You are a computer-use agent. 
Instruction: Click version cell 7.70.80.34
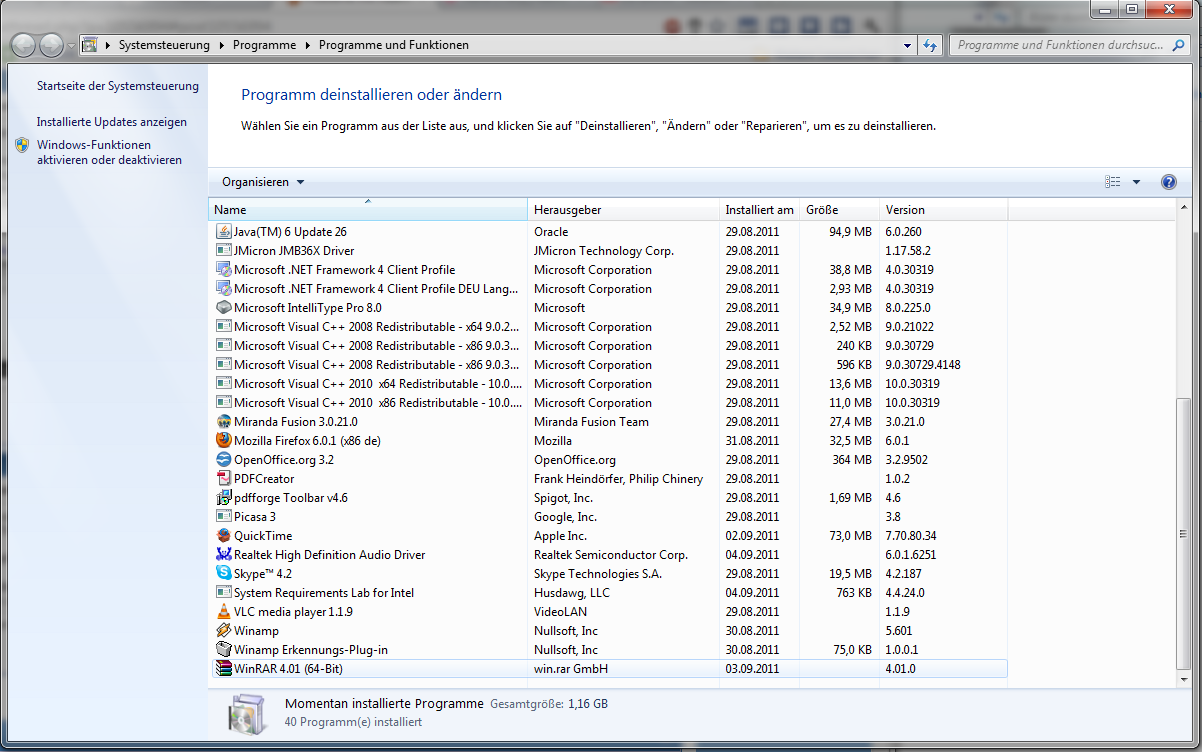tap(910, 535)
